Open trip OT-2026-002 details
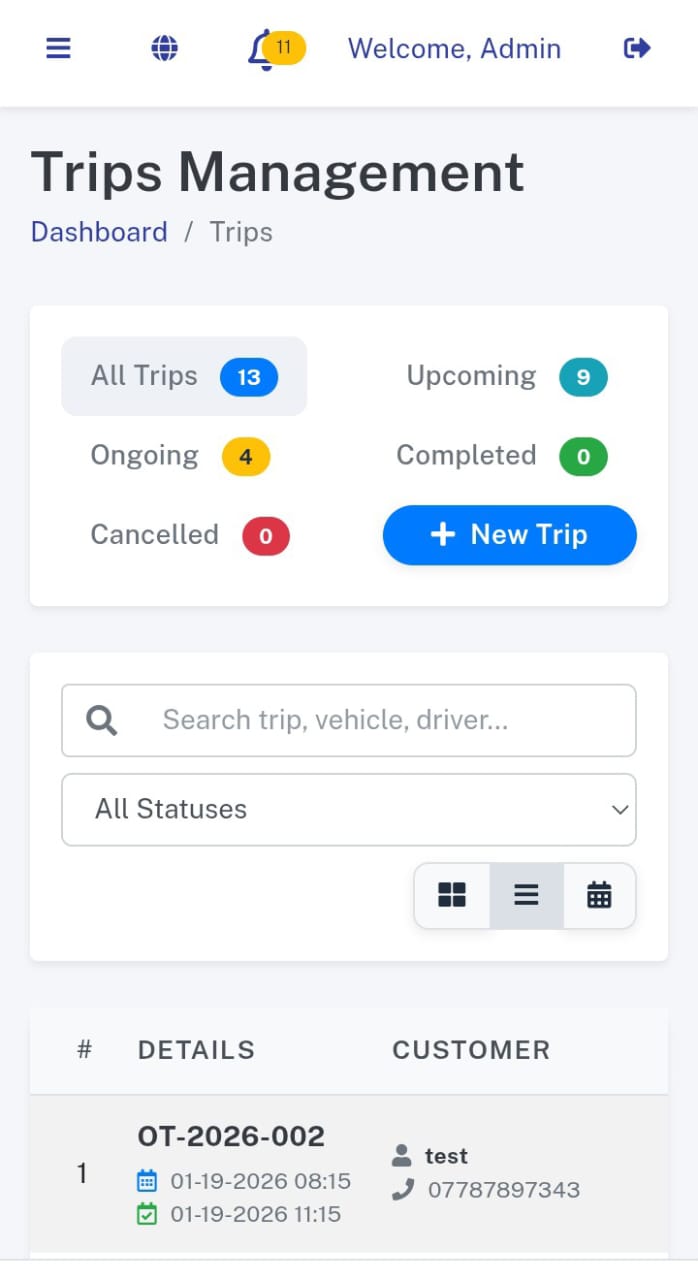 pos(231,1136)
